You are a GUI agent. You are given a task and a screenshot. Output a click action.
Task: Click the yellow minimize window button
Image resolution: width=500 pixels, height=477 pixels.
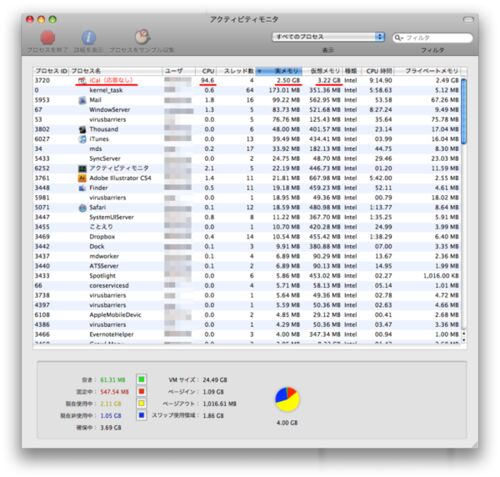pyautogui.click(x=41, y=20)
